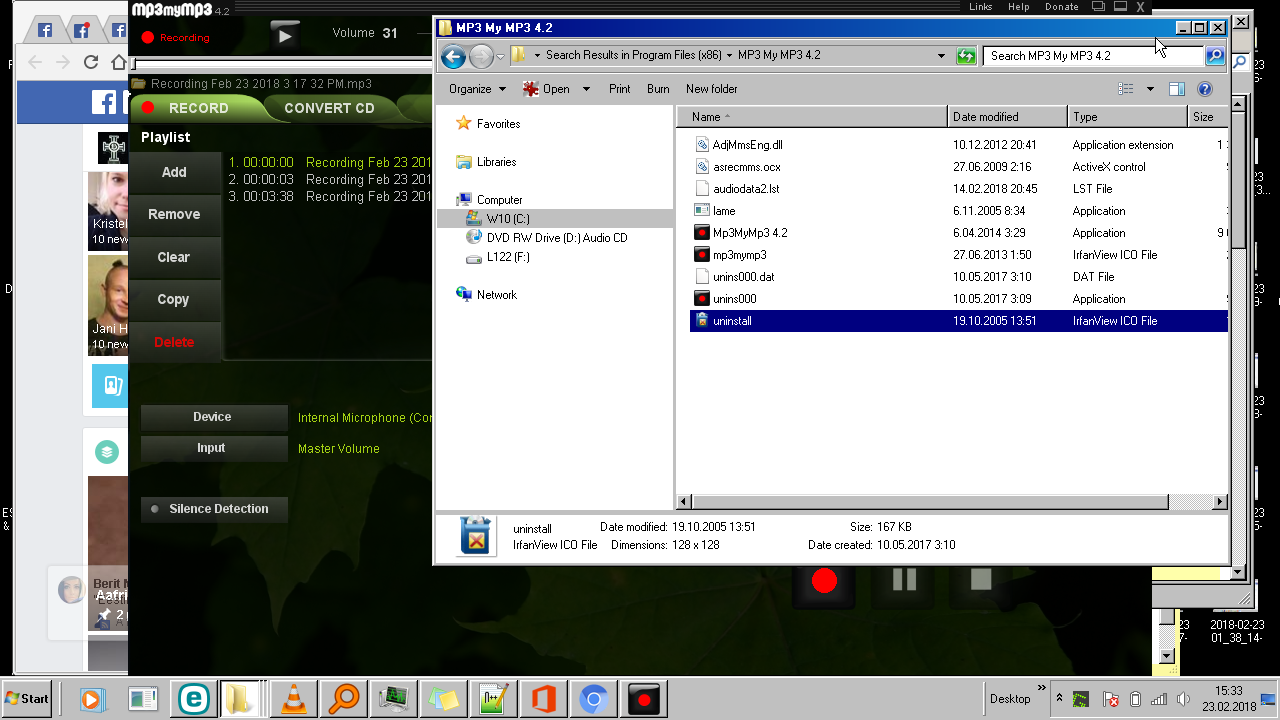Expand the Organize dropdown menu

pos(477,89)
